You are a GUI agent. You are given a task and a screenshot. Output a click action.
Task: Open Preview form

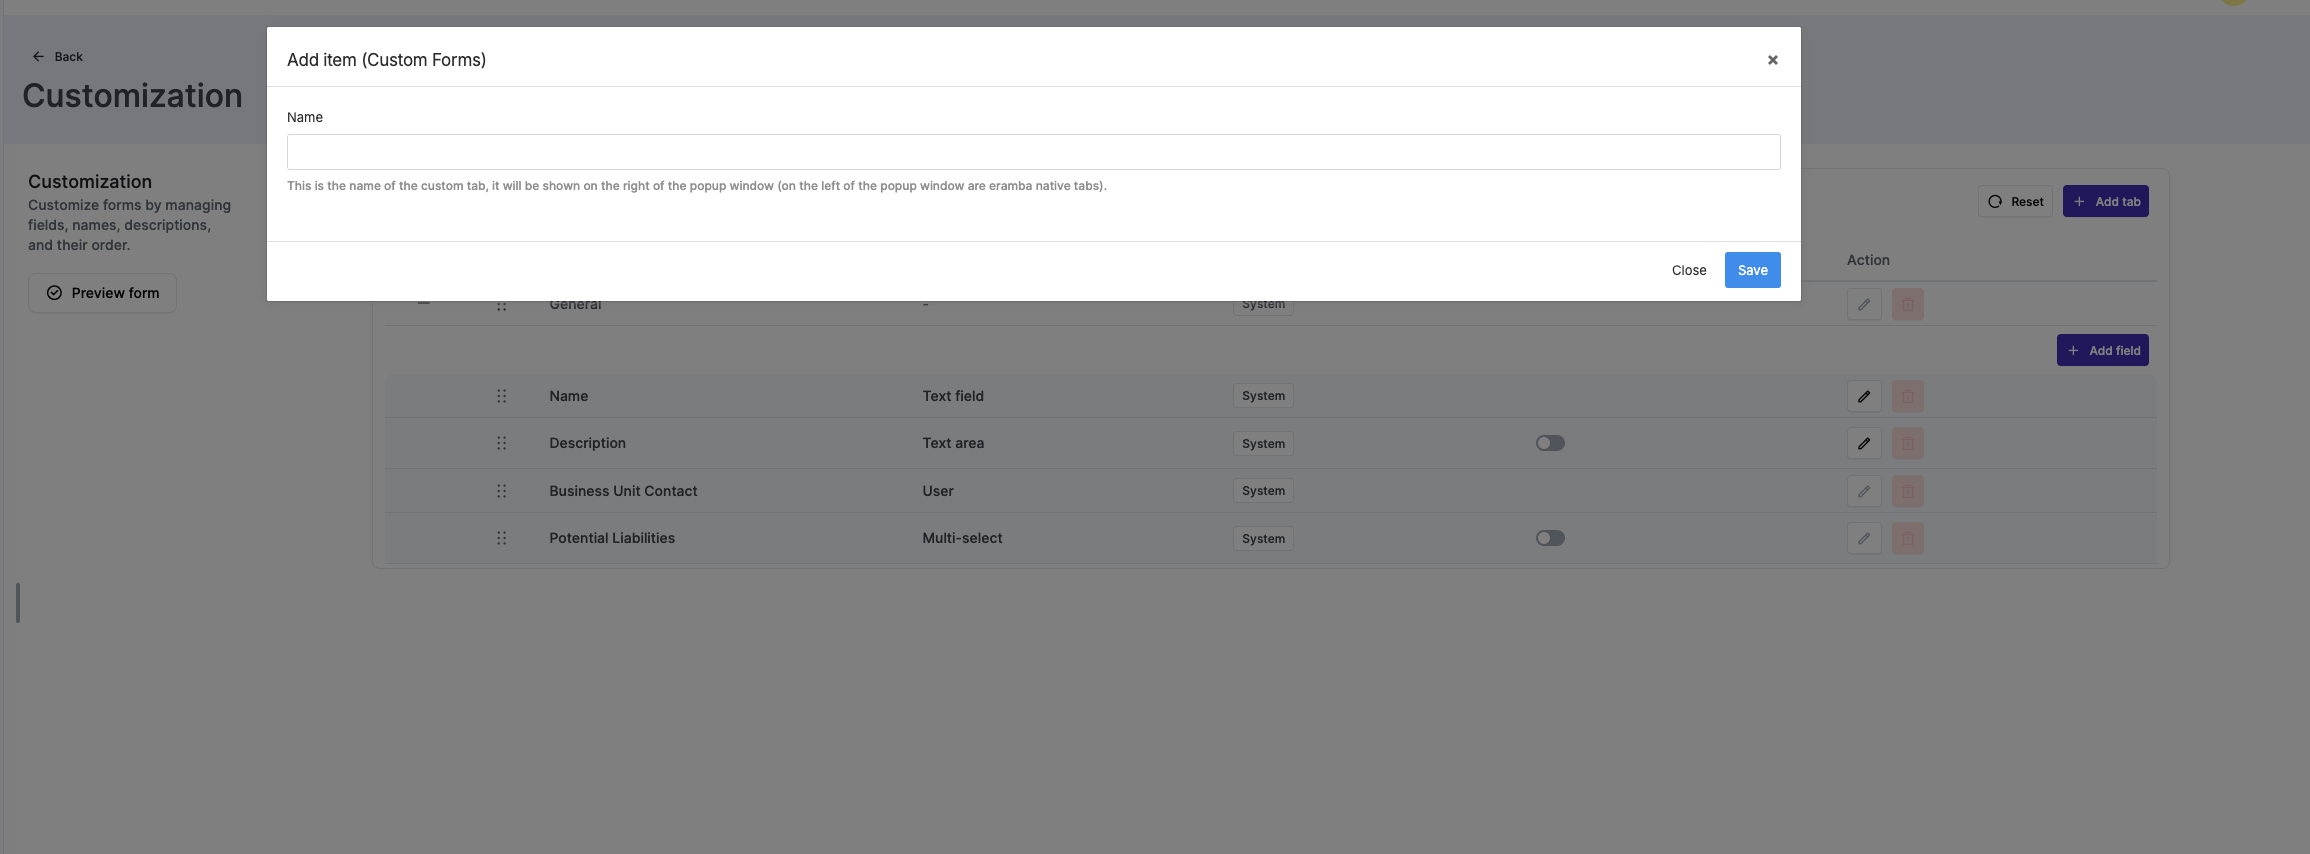pos(103,293)
